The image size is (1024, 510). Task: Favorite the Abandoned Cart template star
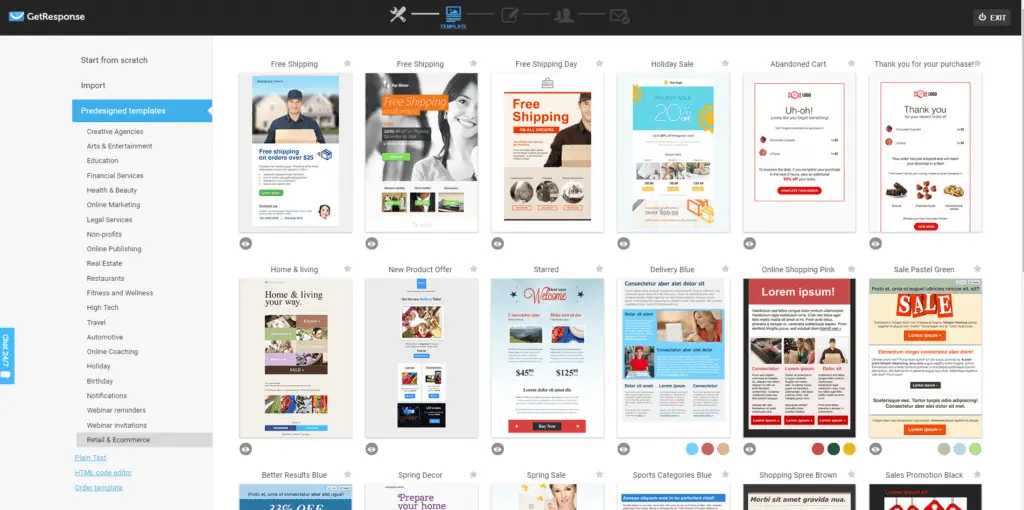tap(852, 63)
